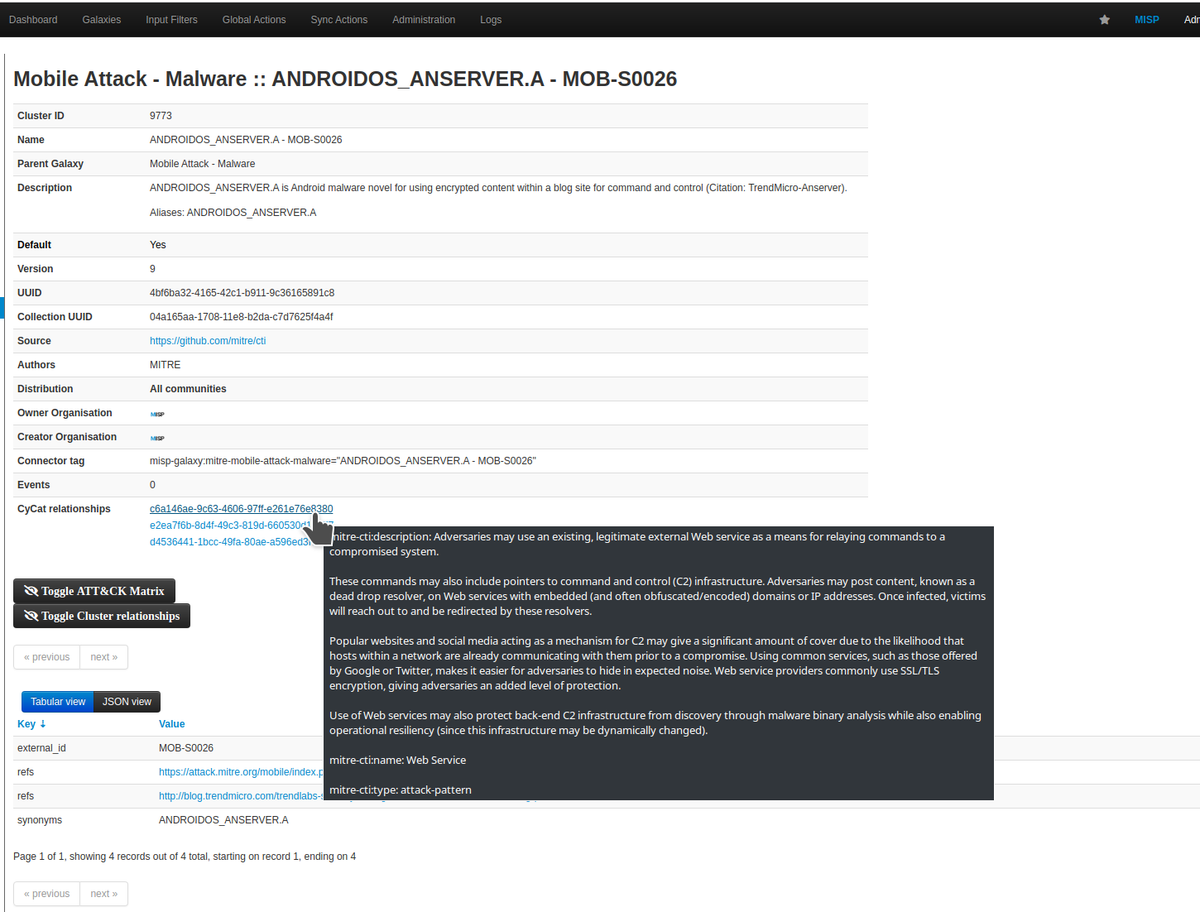Switch to Tabular view

click(57, 702)
